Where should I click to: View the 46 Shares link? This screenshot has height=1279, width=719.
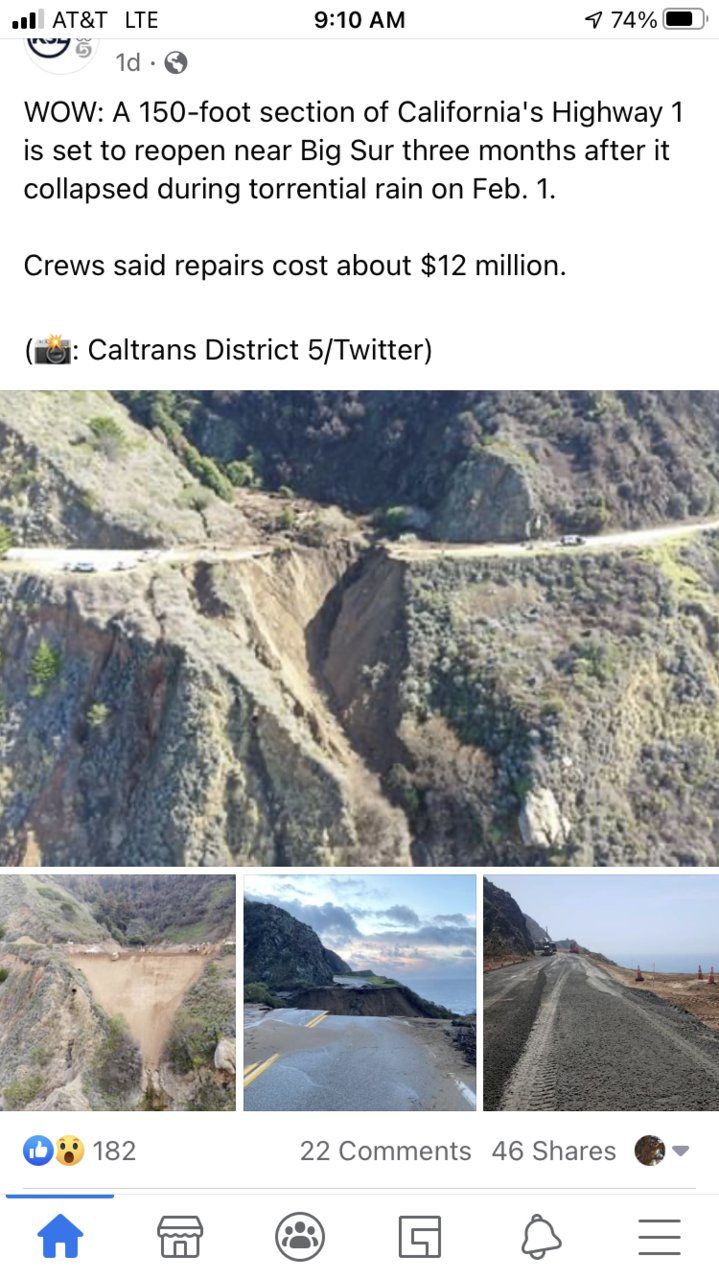[x=554, y=1151]
